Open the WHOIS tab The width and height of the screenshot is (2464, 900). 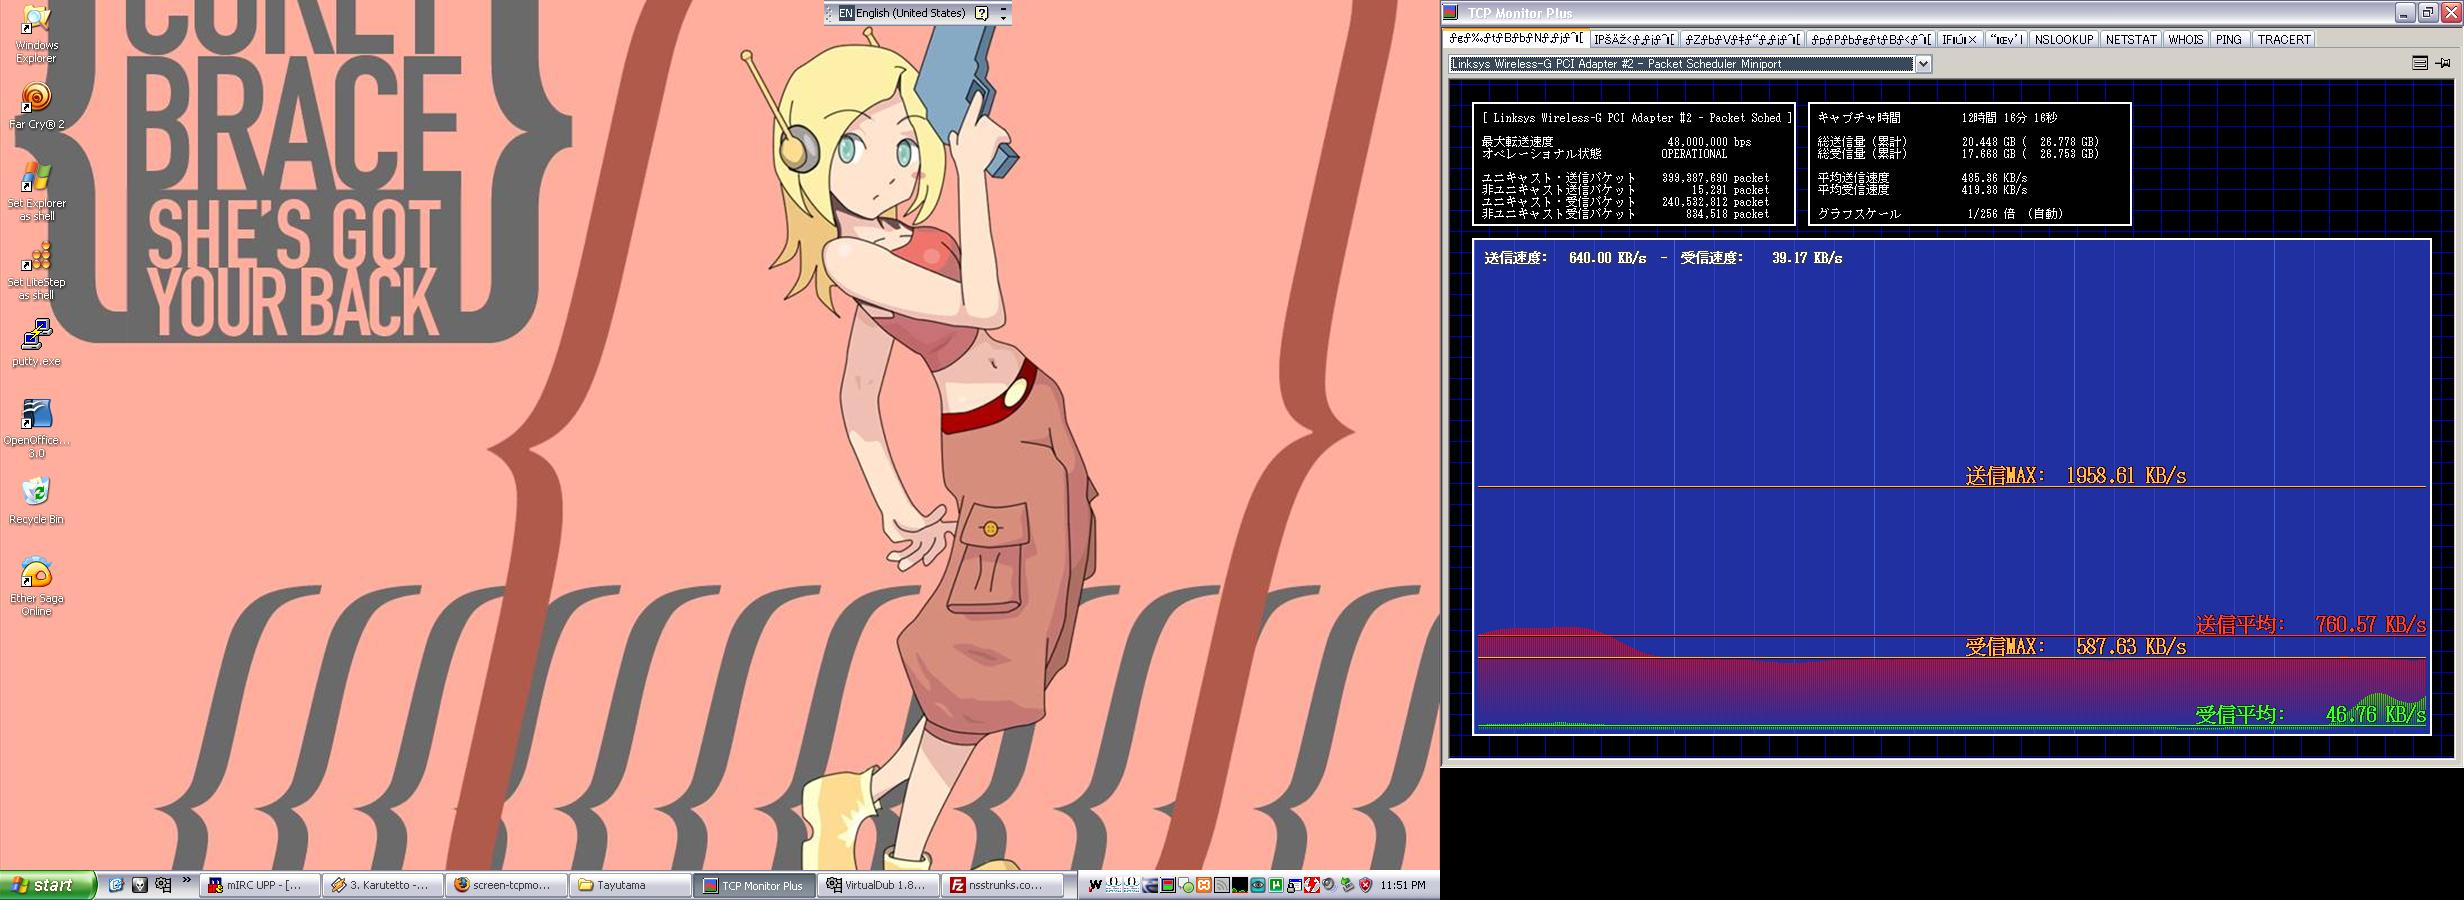[2185, 39]
